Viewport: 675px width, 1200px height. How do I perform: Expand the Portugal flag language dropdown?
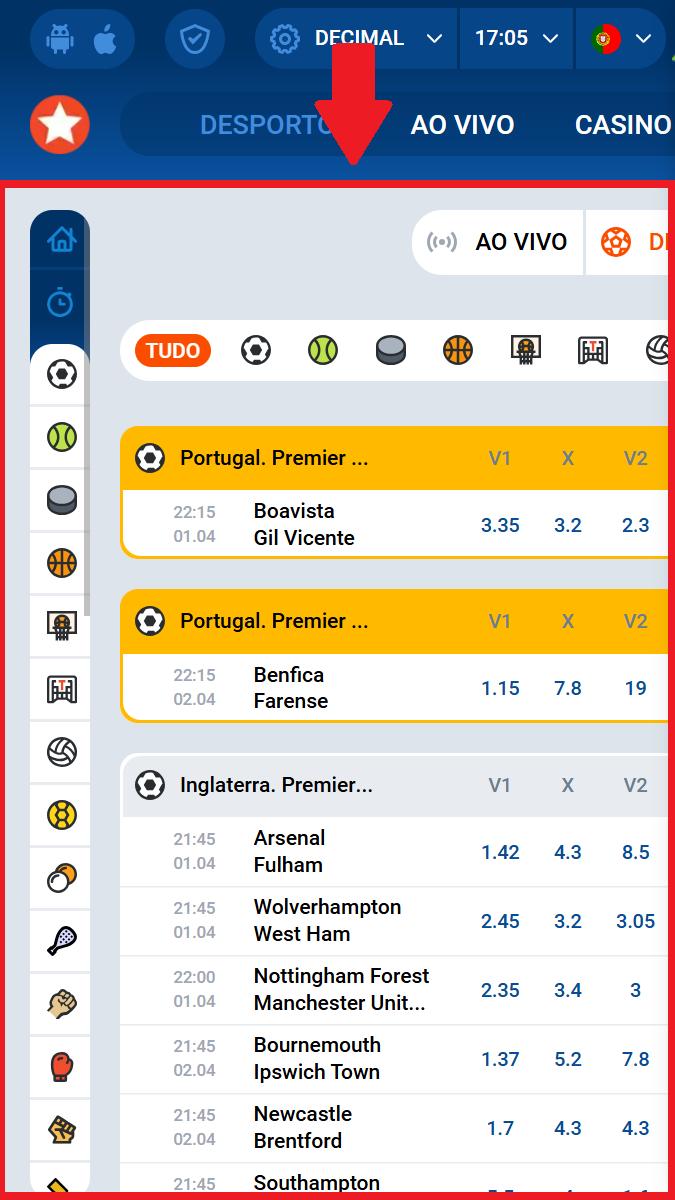coord(620,39)
